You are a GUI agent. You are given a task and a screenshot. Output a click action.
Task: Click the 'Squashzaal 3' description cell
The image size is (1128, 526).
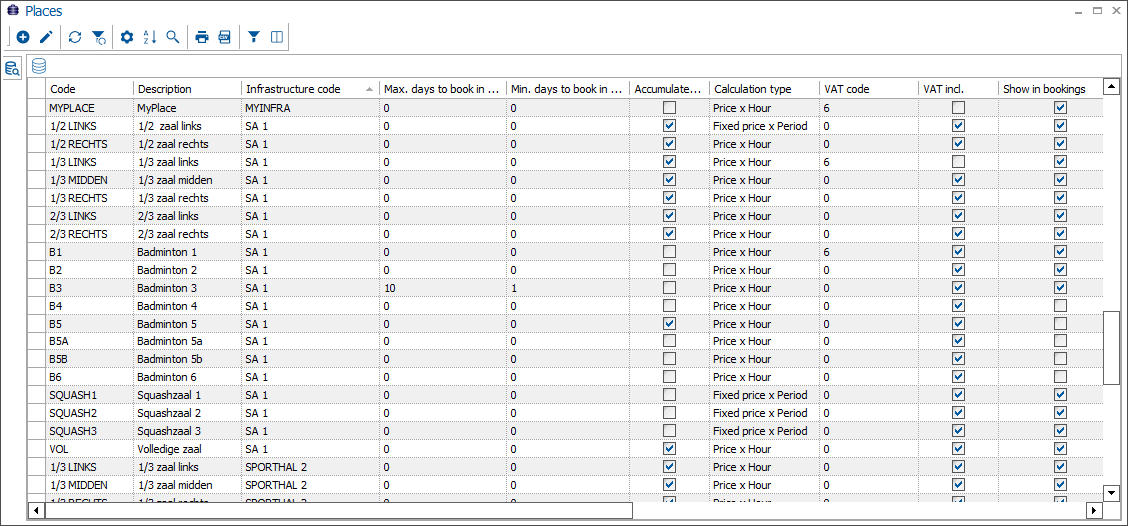click(x=187, y=431)
